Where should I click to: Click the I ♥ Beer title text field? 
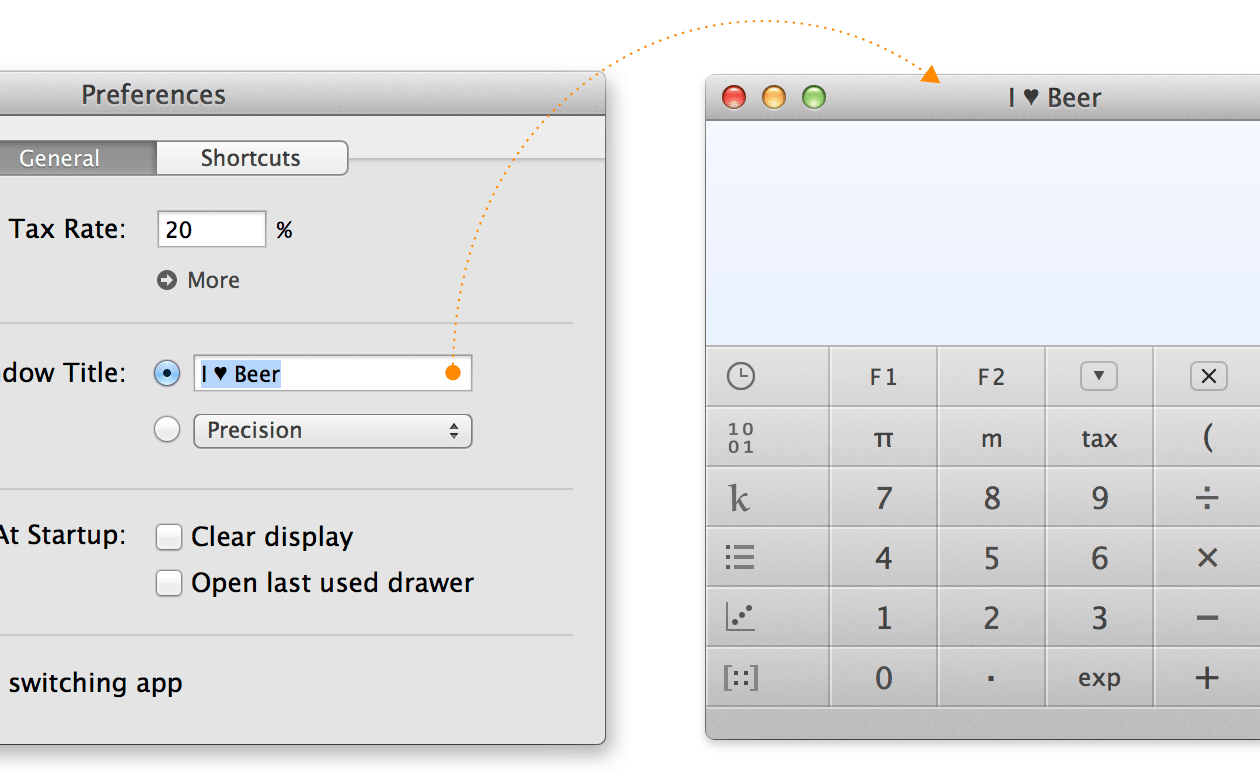(x=332, y=373)
